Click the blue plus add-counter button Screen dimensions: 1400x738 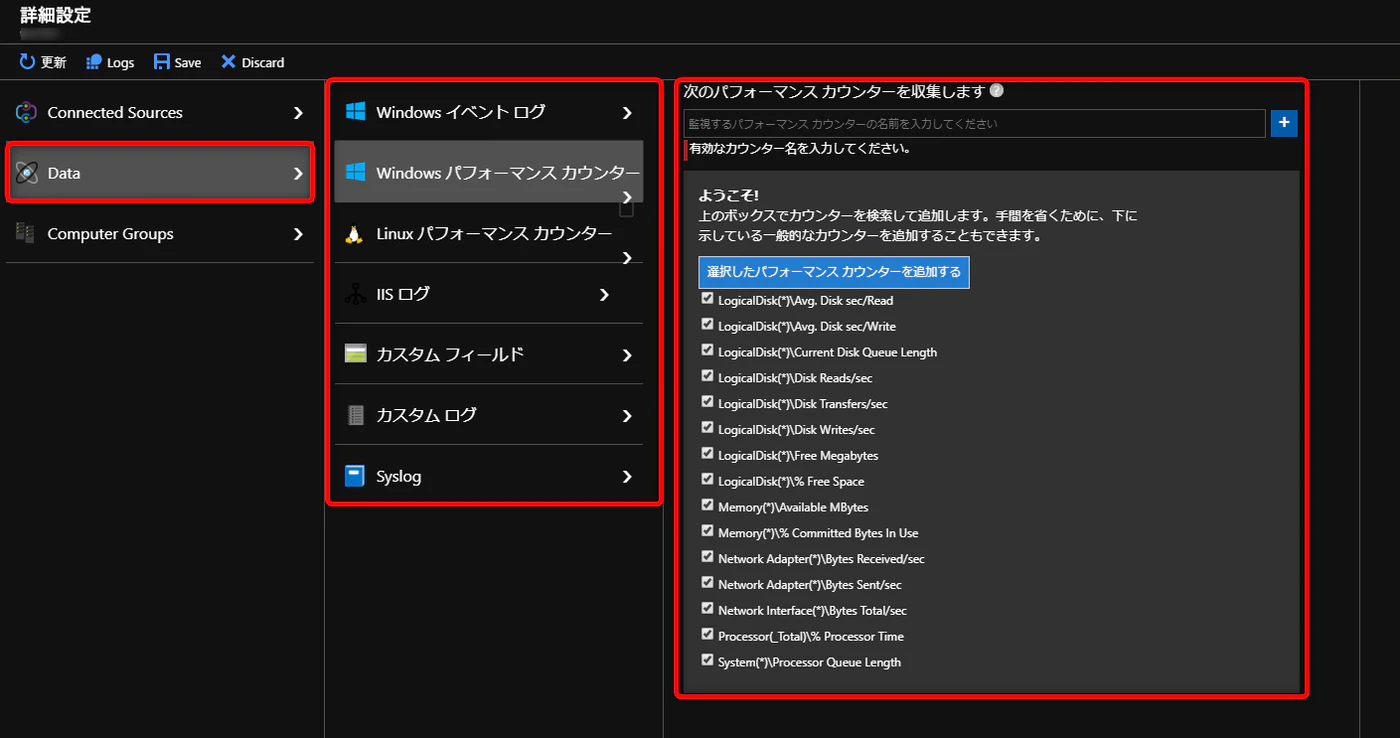1284,124
